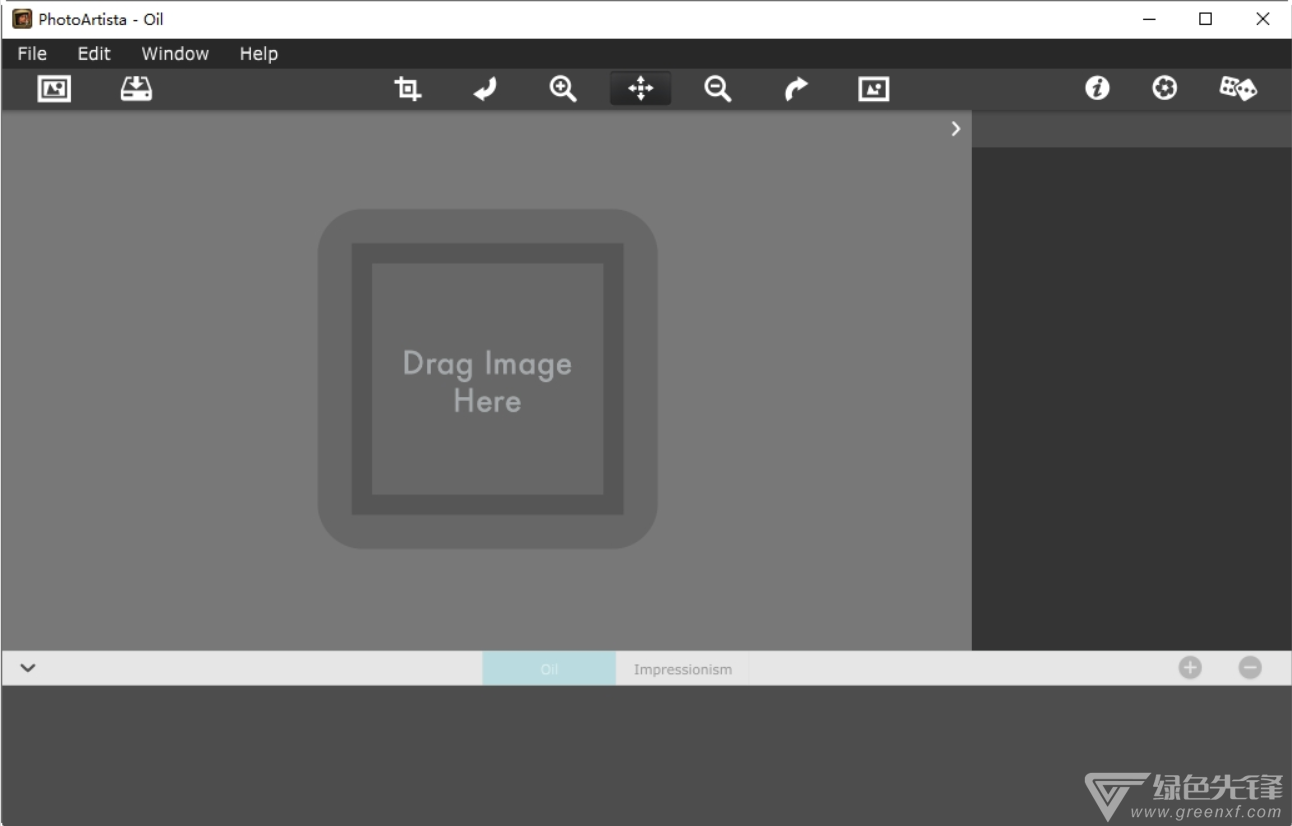Open the Help menu
This screenshot has width=1292, height=826.
258,54
